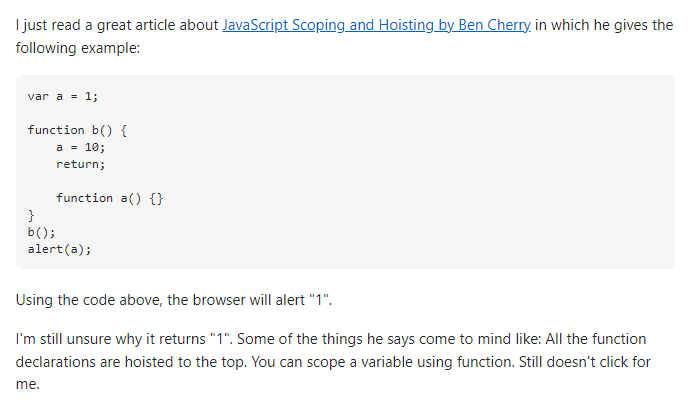Click the 'following example:' text
697x409 pixels.
pos(78,48)
